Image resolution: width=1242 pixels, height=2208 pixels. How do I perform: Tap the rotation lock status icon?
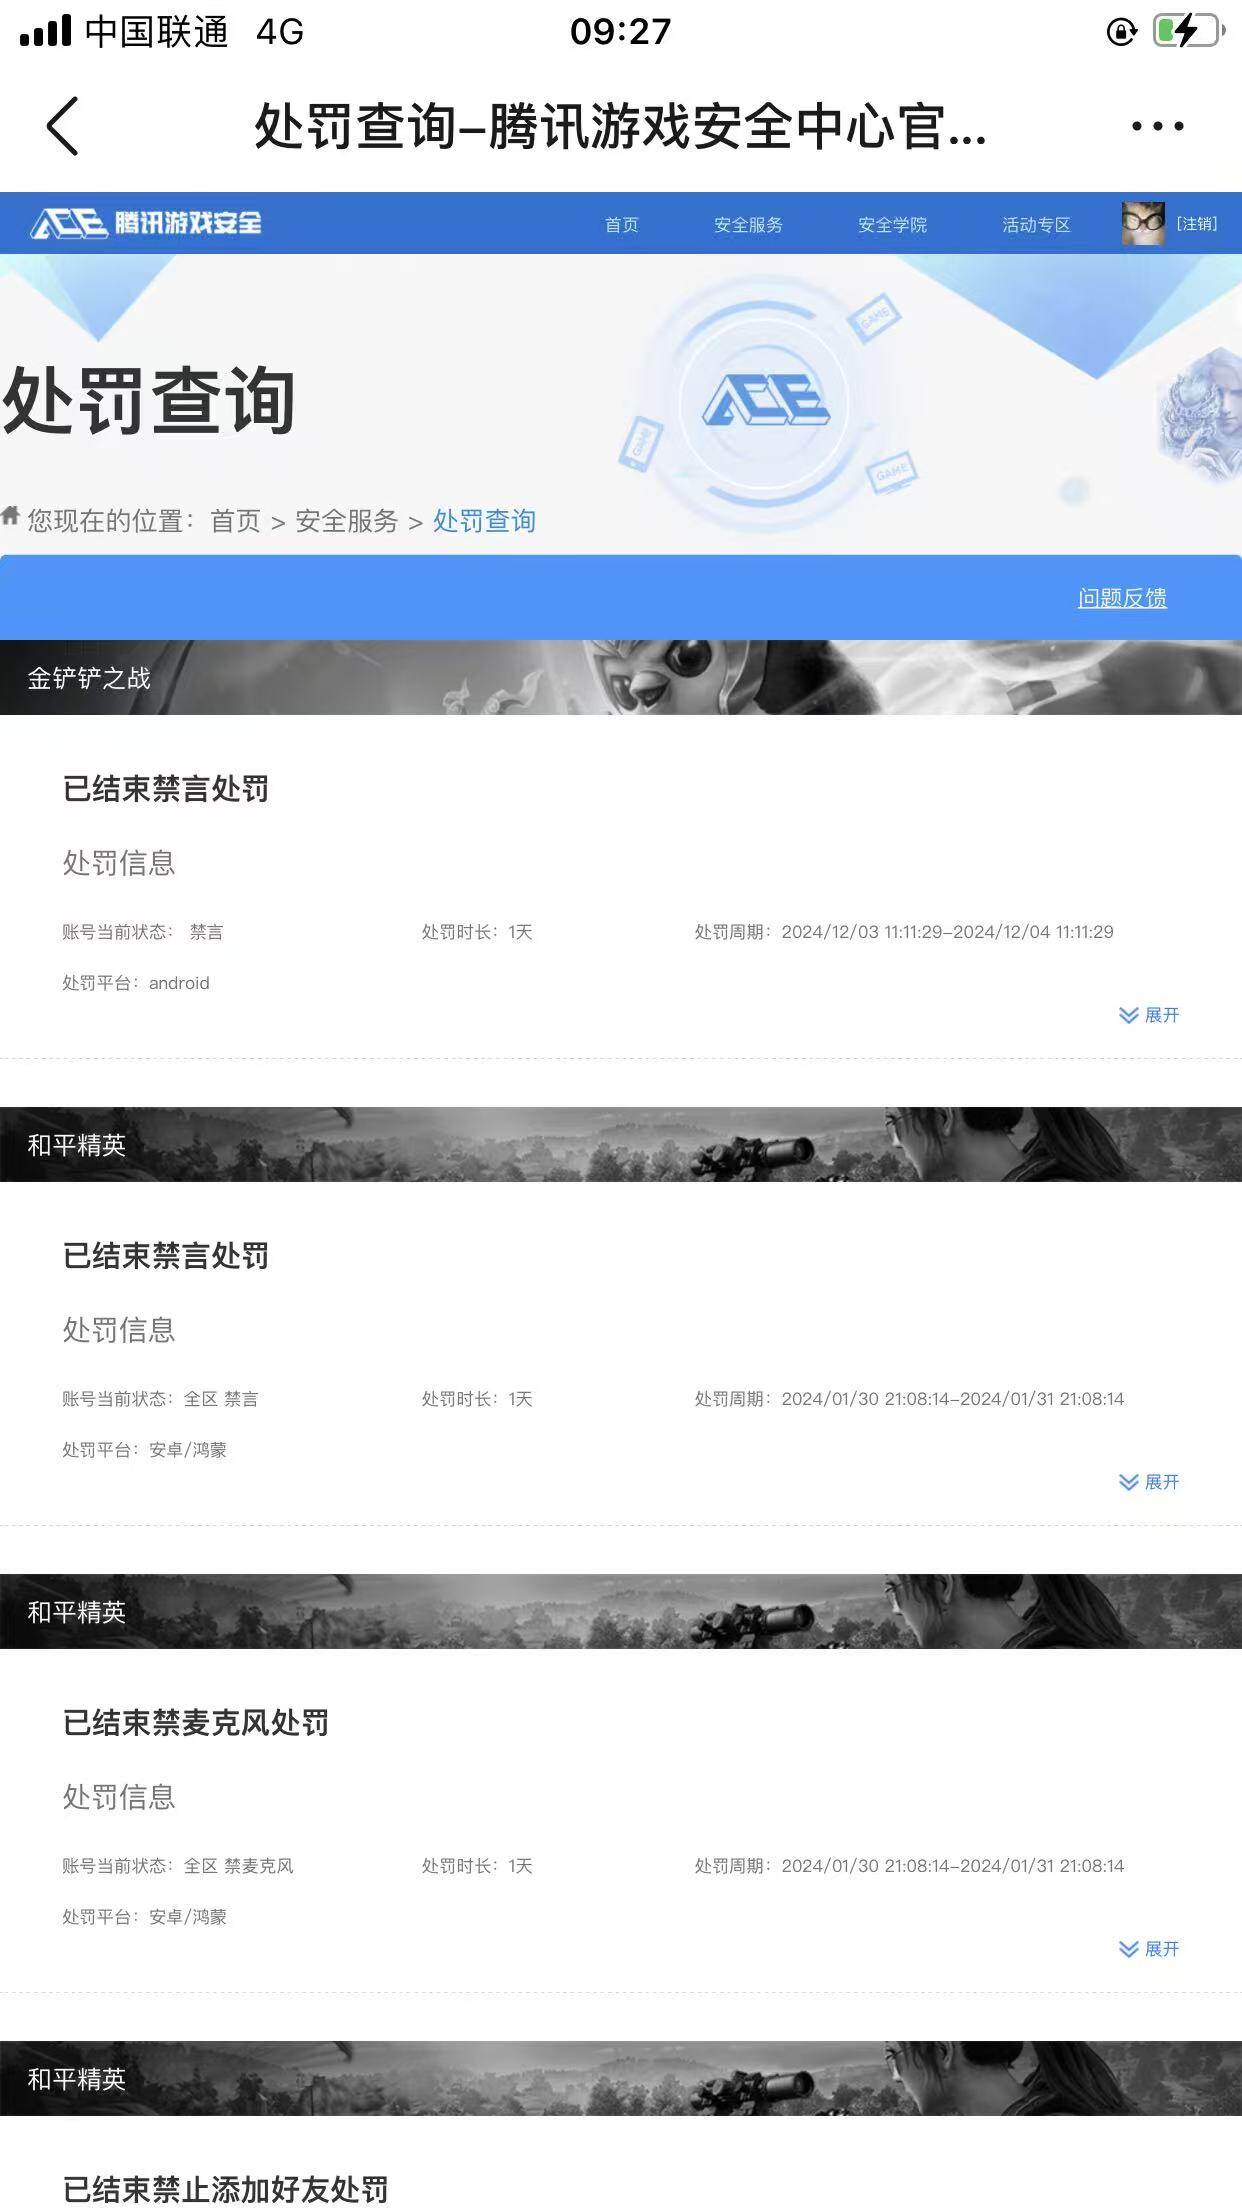tap(1122, 32)
